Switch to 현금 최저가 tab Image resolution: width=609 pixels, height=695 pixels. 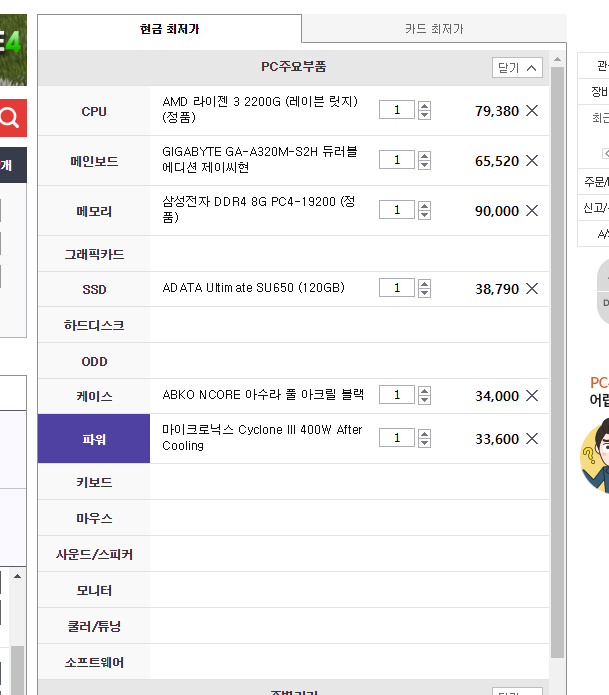click(169, 29)
